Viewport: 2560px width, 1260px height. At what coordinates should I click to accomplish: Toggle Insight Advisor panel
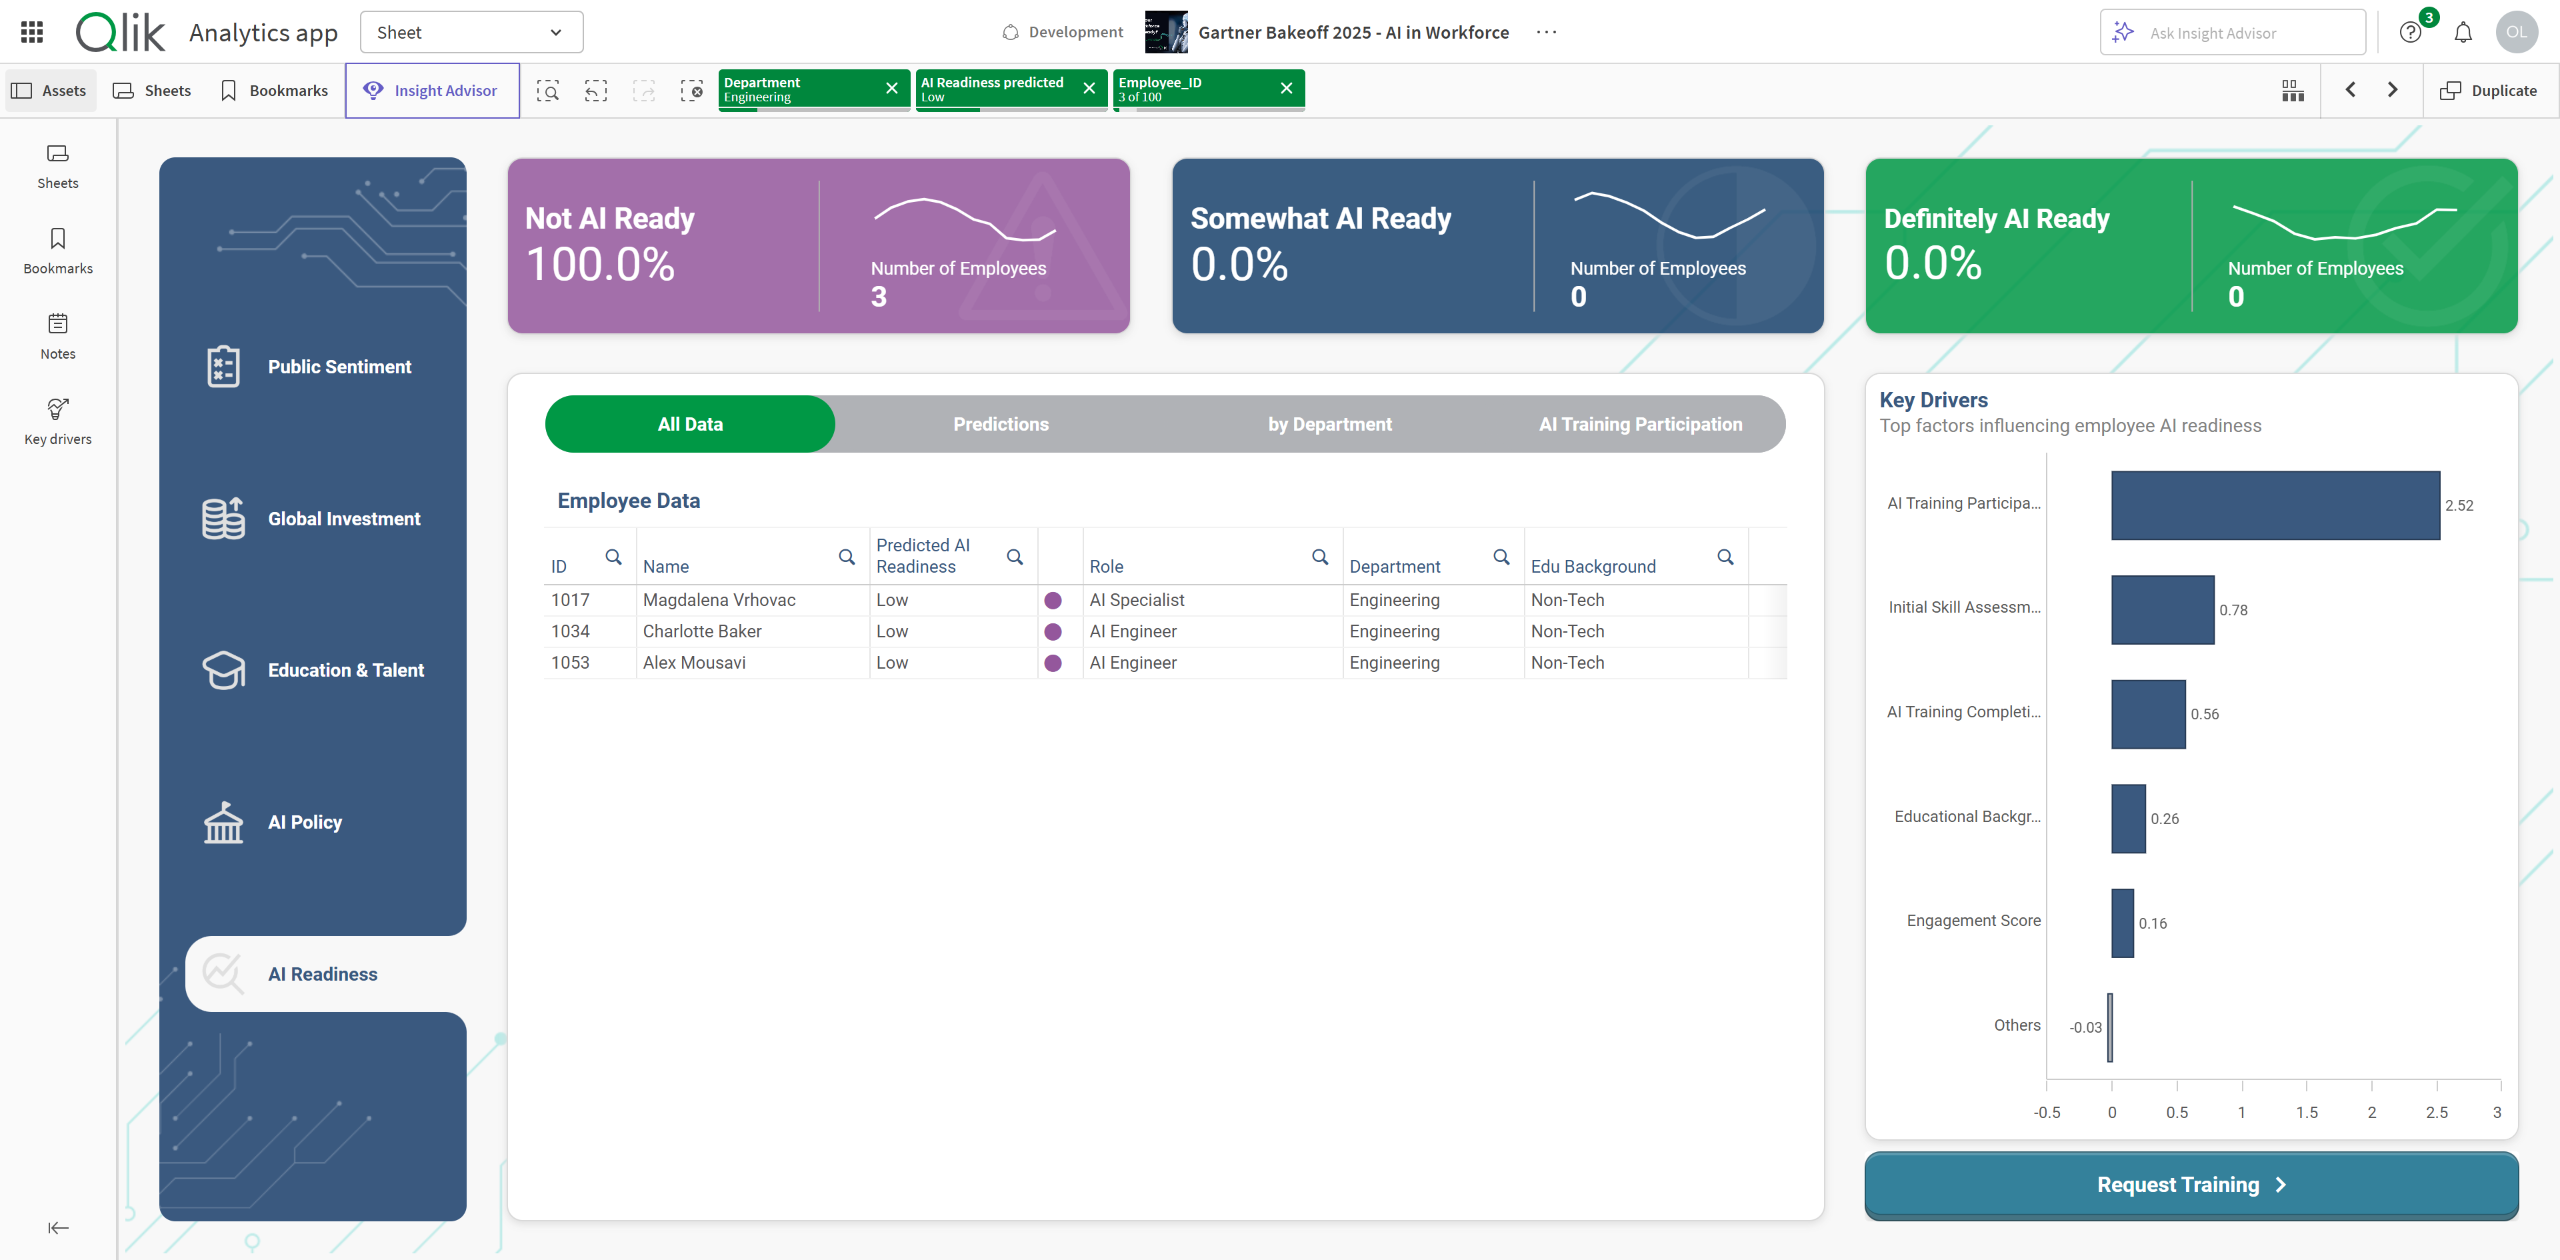(431, 91)
